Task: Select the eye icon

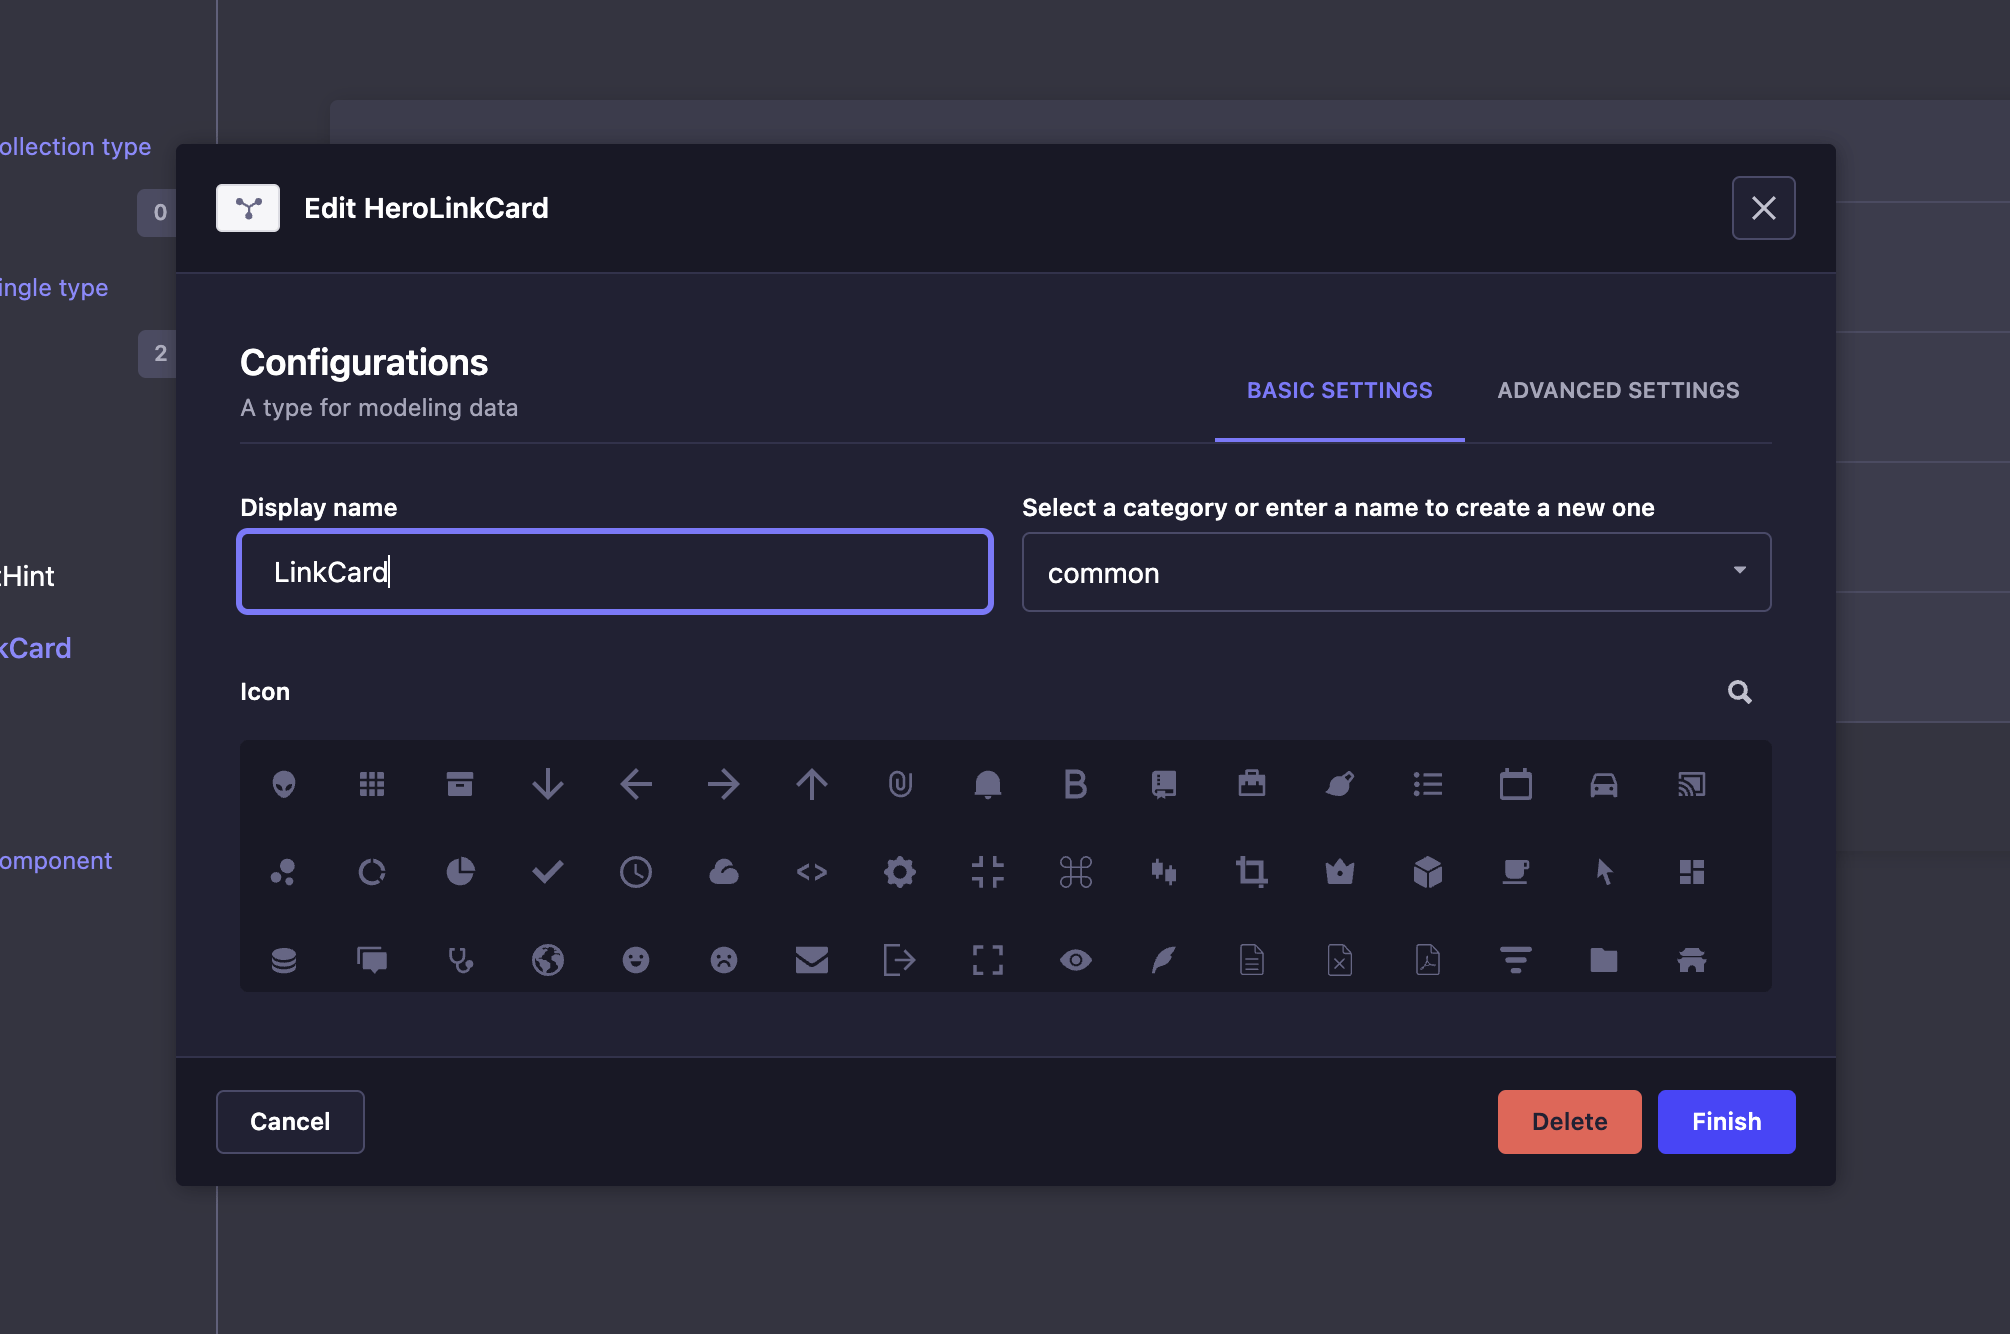Action: click(x=1076, y=960)
